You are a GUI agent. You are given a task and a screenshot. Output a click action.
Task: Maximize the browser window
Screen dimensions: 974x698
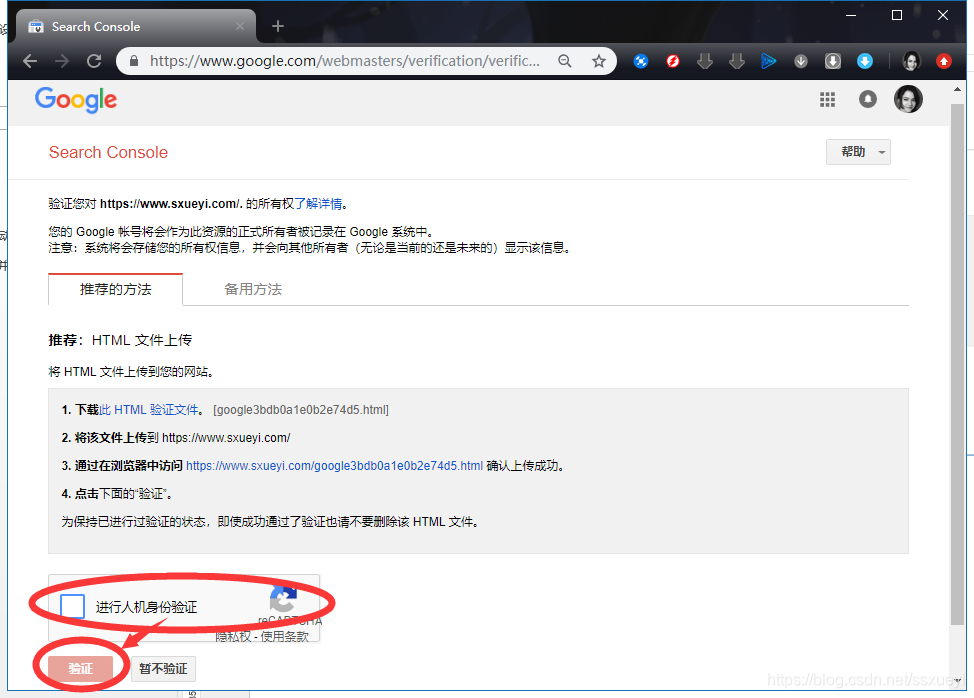897,15
